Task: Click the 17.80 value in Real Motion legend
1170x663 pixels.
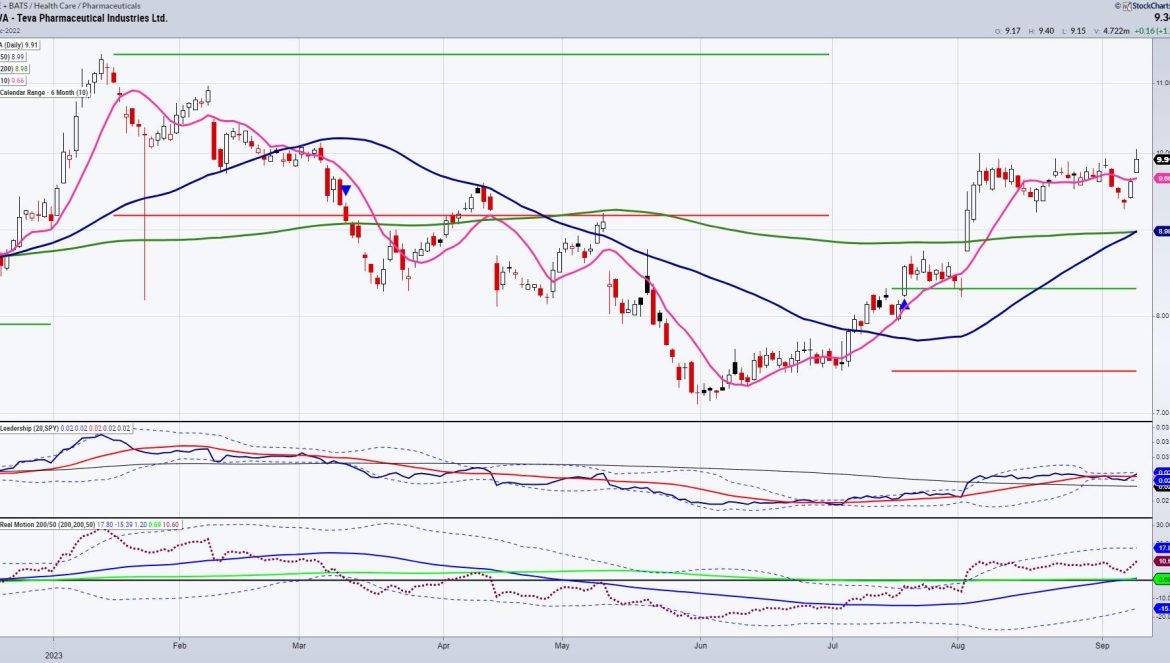Action: (105, 525)
